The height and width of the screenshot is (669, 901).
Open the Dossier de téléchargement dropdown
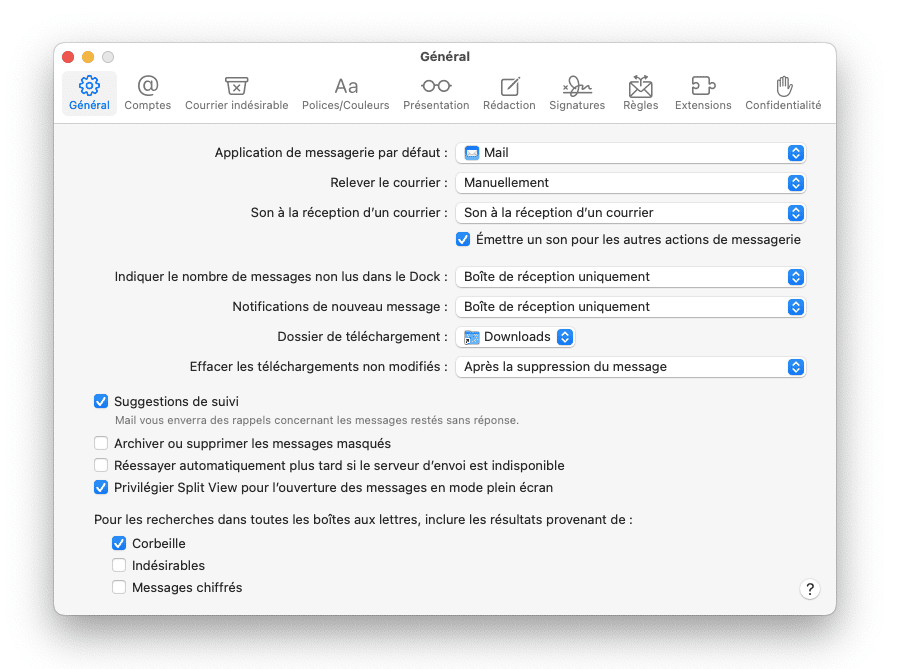515,337
